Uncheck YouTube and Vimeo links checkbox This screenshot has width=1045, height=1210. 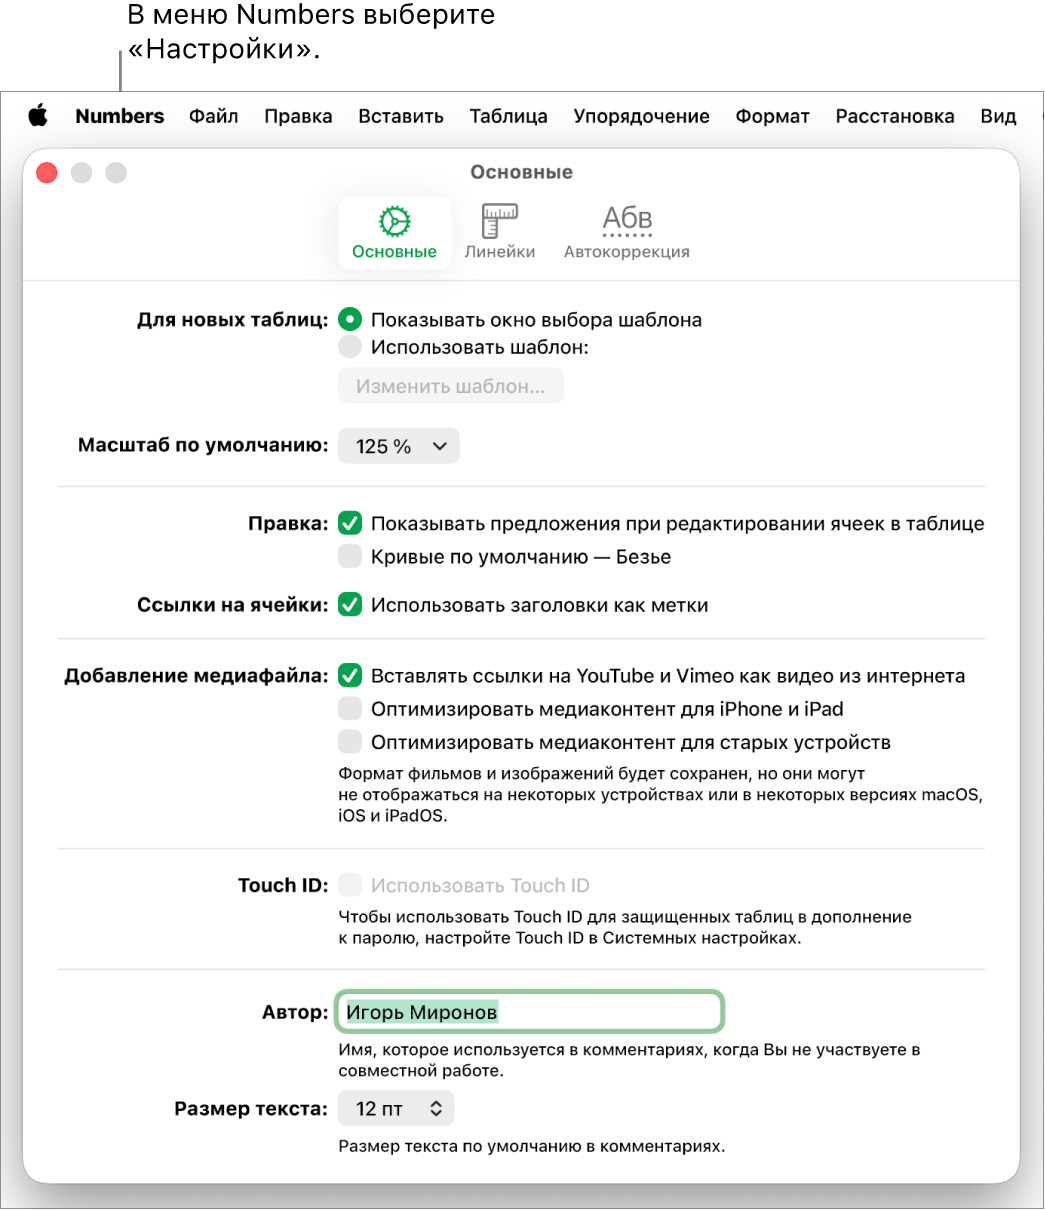349,676
